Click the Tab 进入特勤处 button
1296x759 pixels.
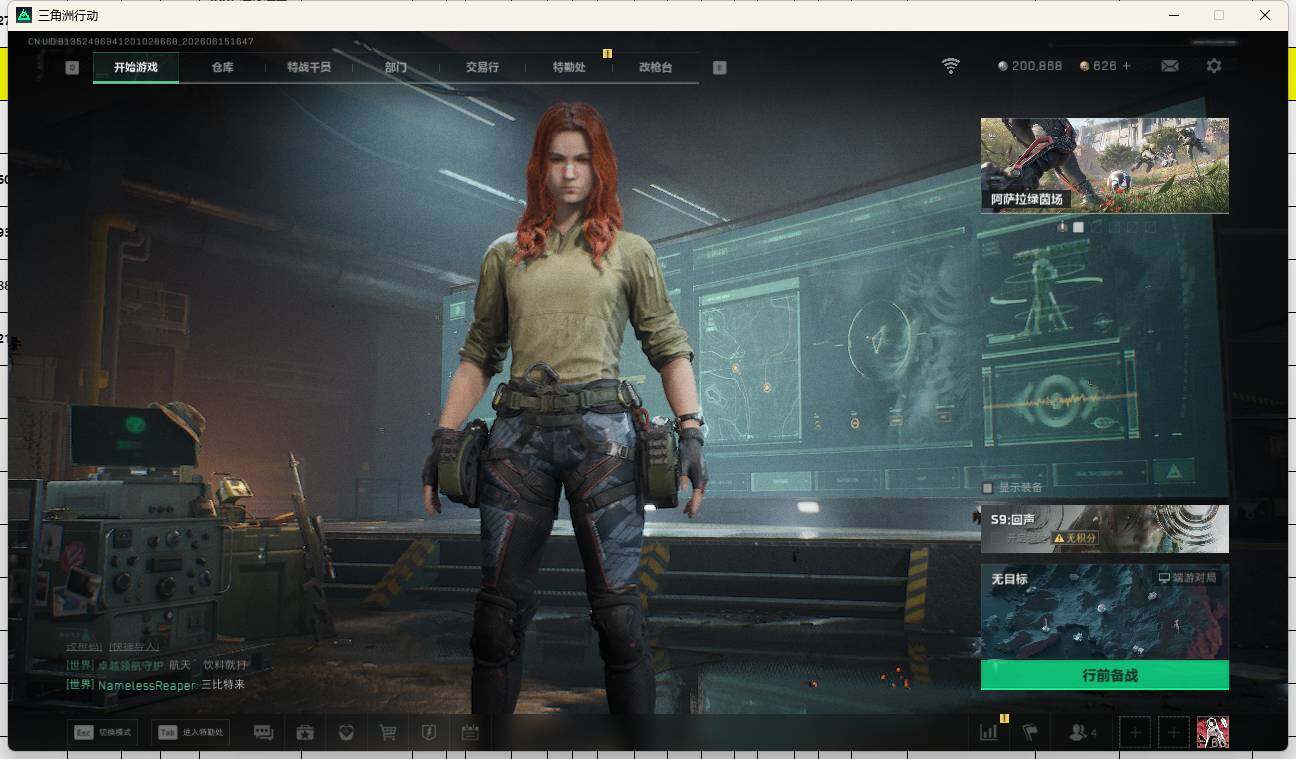[191, 733]
